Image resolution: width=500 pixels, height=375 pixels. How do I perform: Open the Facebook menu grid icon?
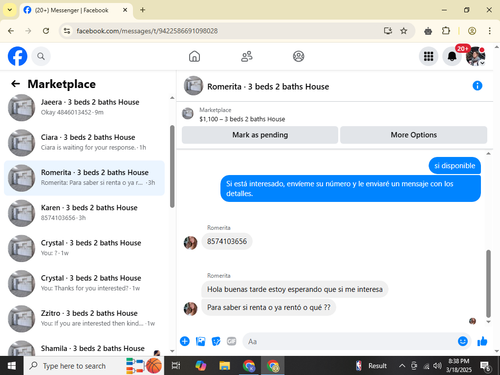point(428,56)
